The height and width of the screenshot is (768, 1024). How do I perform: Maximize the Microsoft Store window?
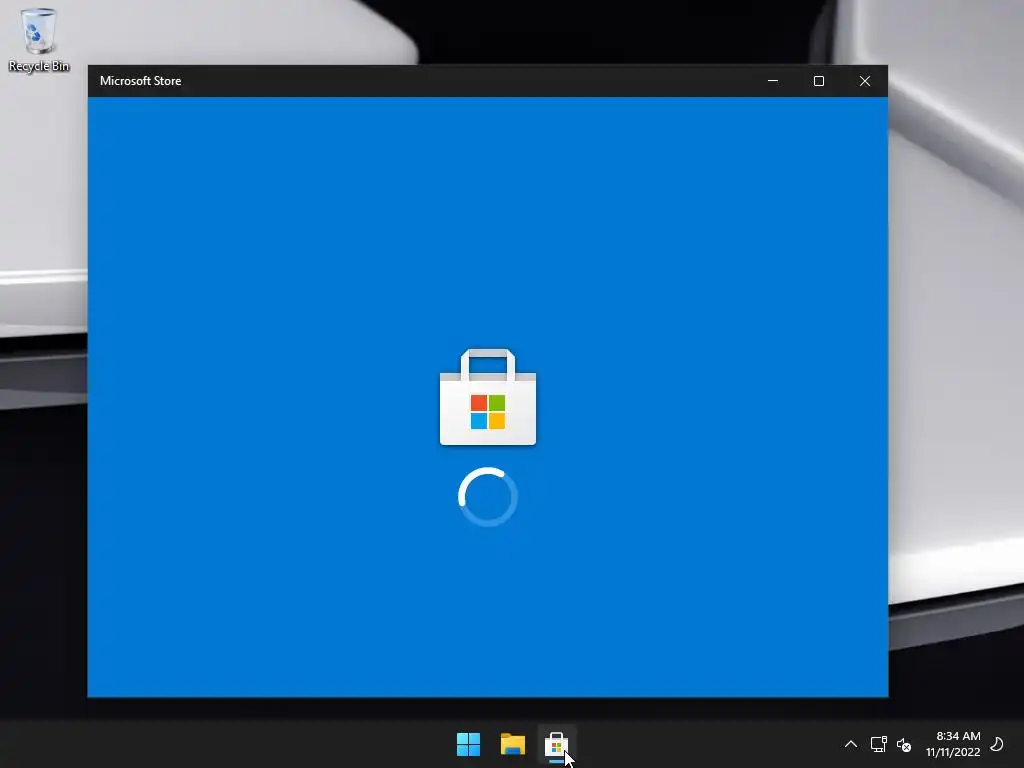coord(819,81)
